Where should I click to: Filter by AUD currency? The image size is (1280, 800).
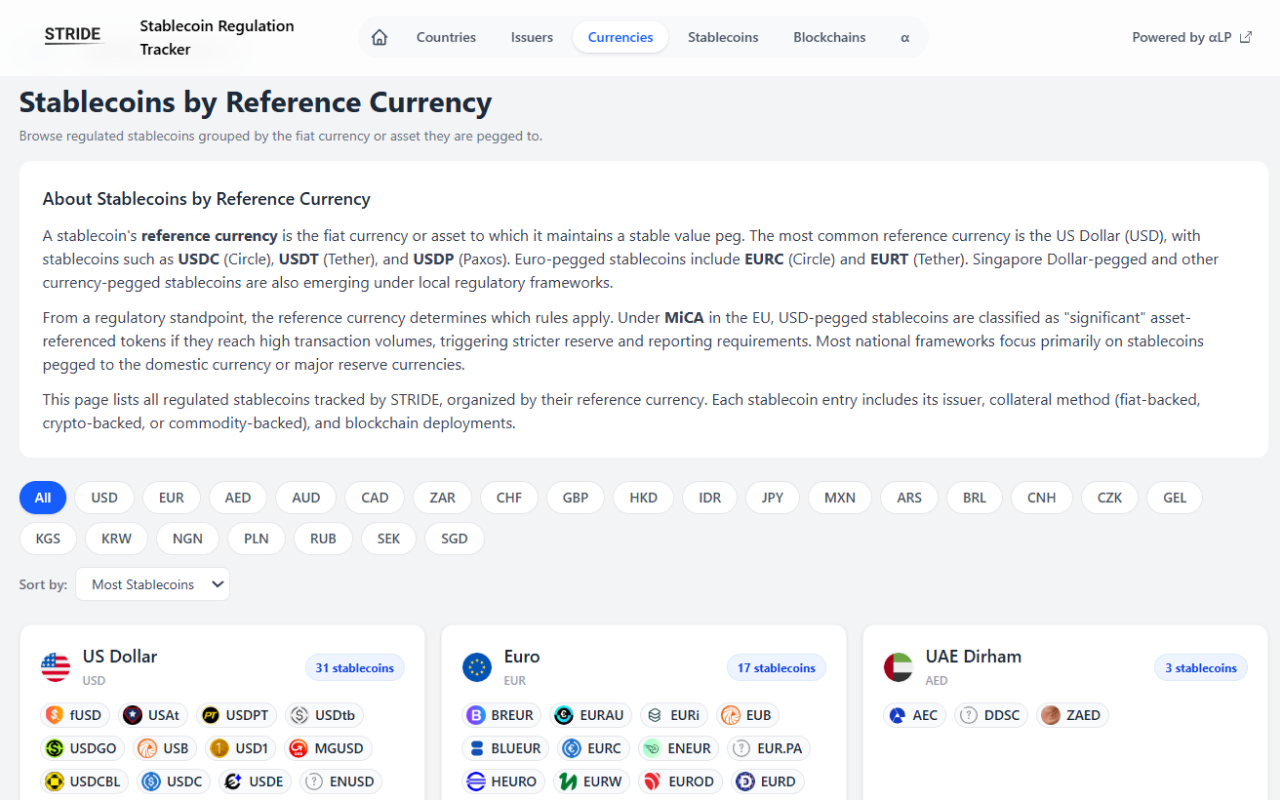pos(306,497)
